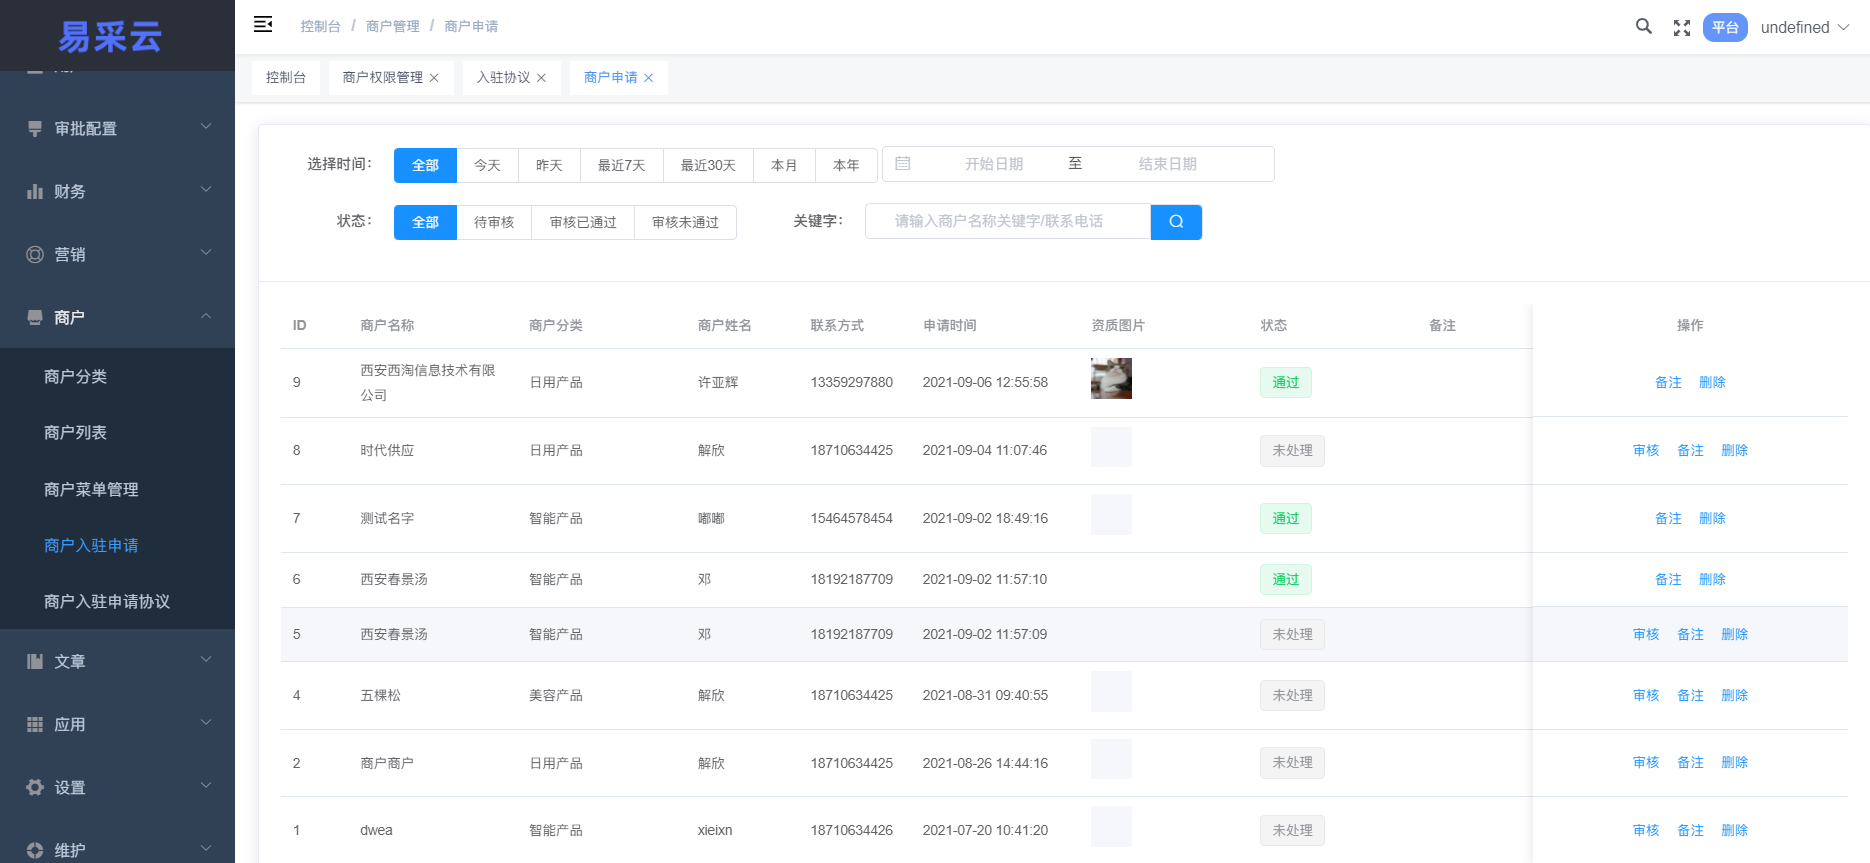Switch to the 入驻协议 tab
1870x863 pixels.
(x=503, y=78)
